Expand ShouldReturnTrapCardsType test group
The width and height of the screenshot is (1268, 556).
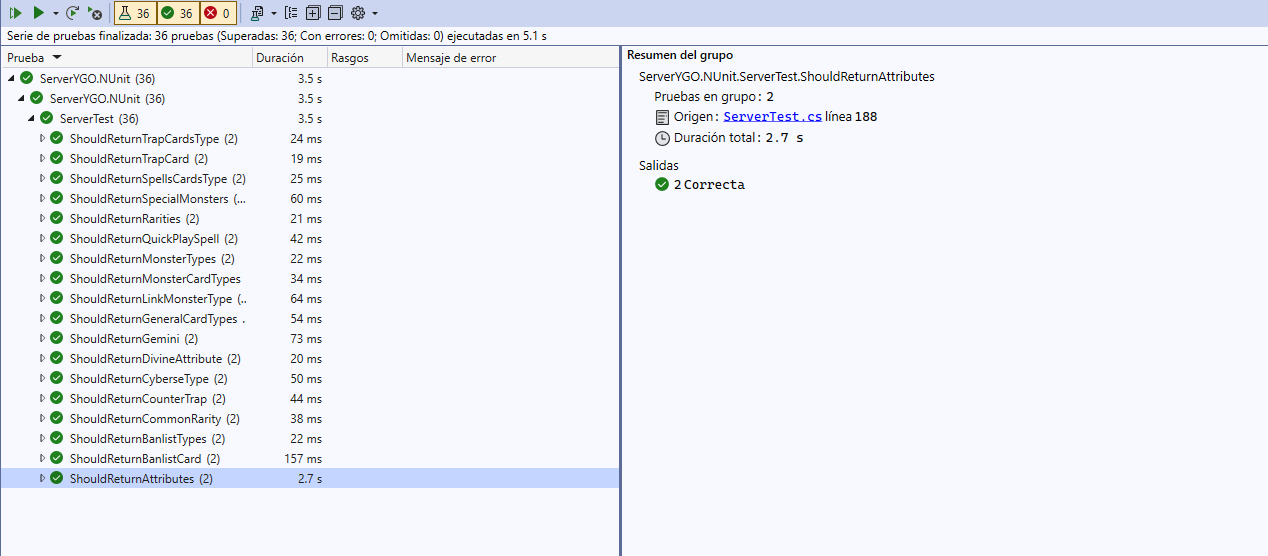click(x=42, y=138)
